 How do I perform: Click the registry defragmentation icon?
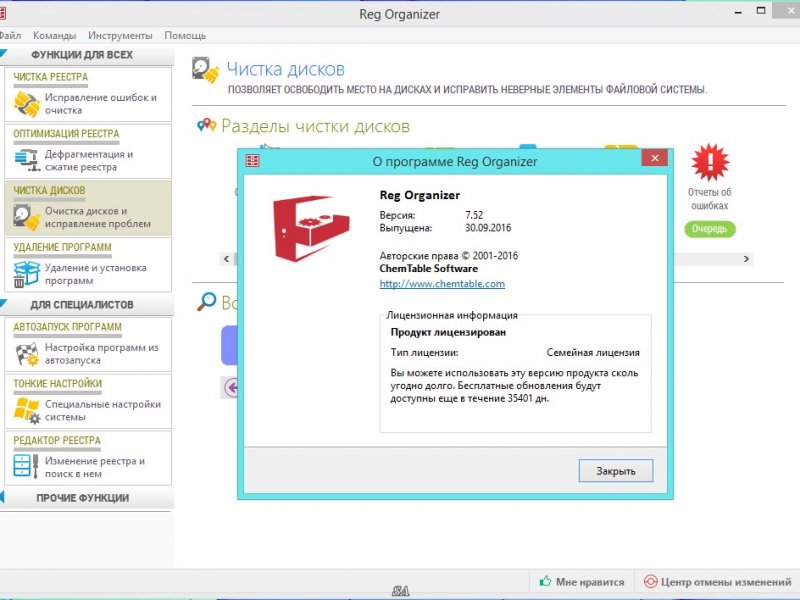pyautogui.click(x=27, y=160)
